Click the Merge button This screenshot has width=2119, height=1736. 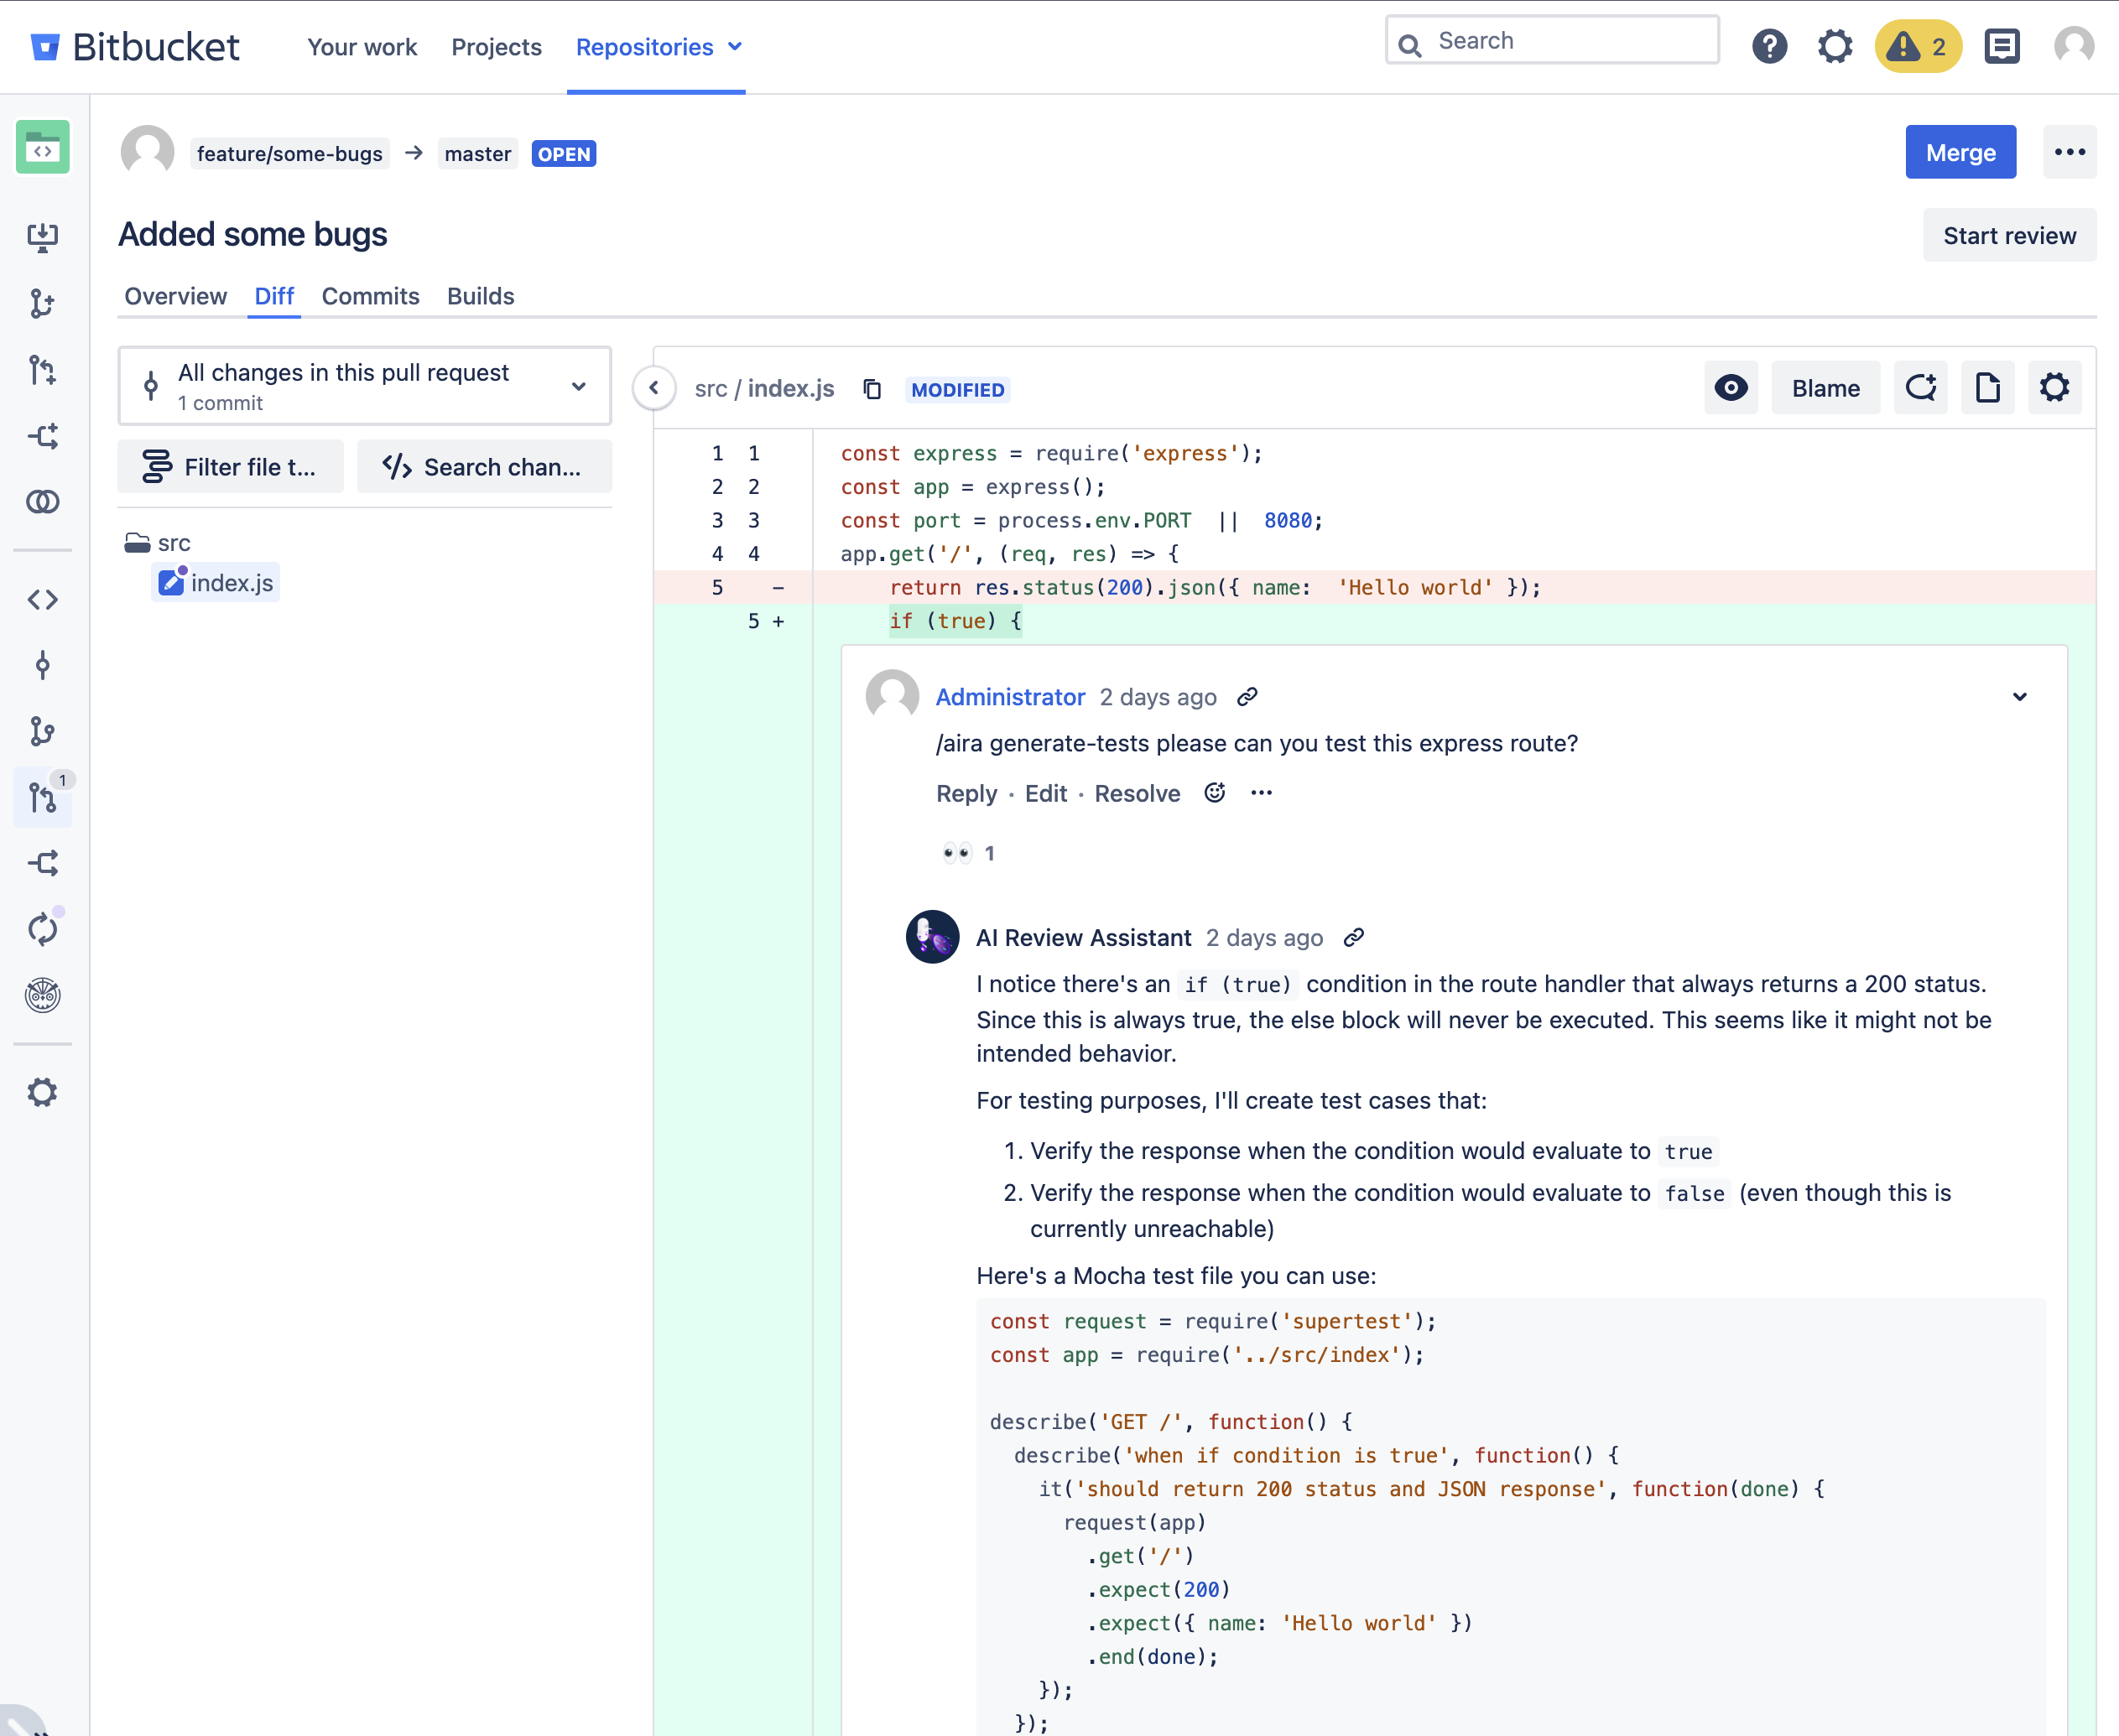click(1959, 151)
